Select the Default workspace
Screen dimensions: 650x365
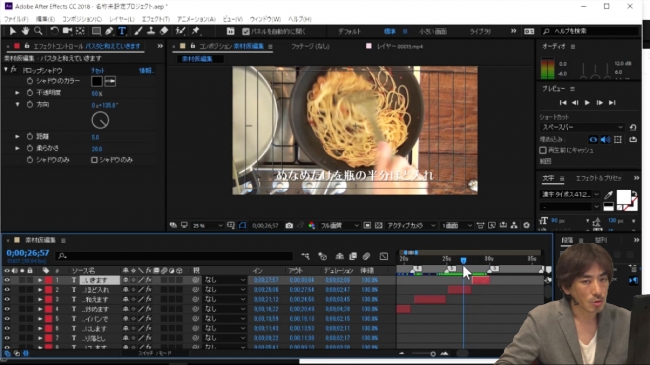[x=349, y=32]
